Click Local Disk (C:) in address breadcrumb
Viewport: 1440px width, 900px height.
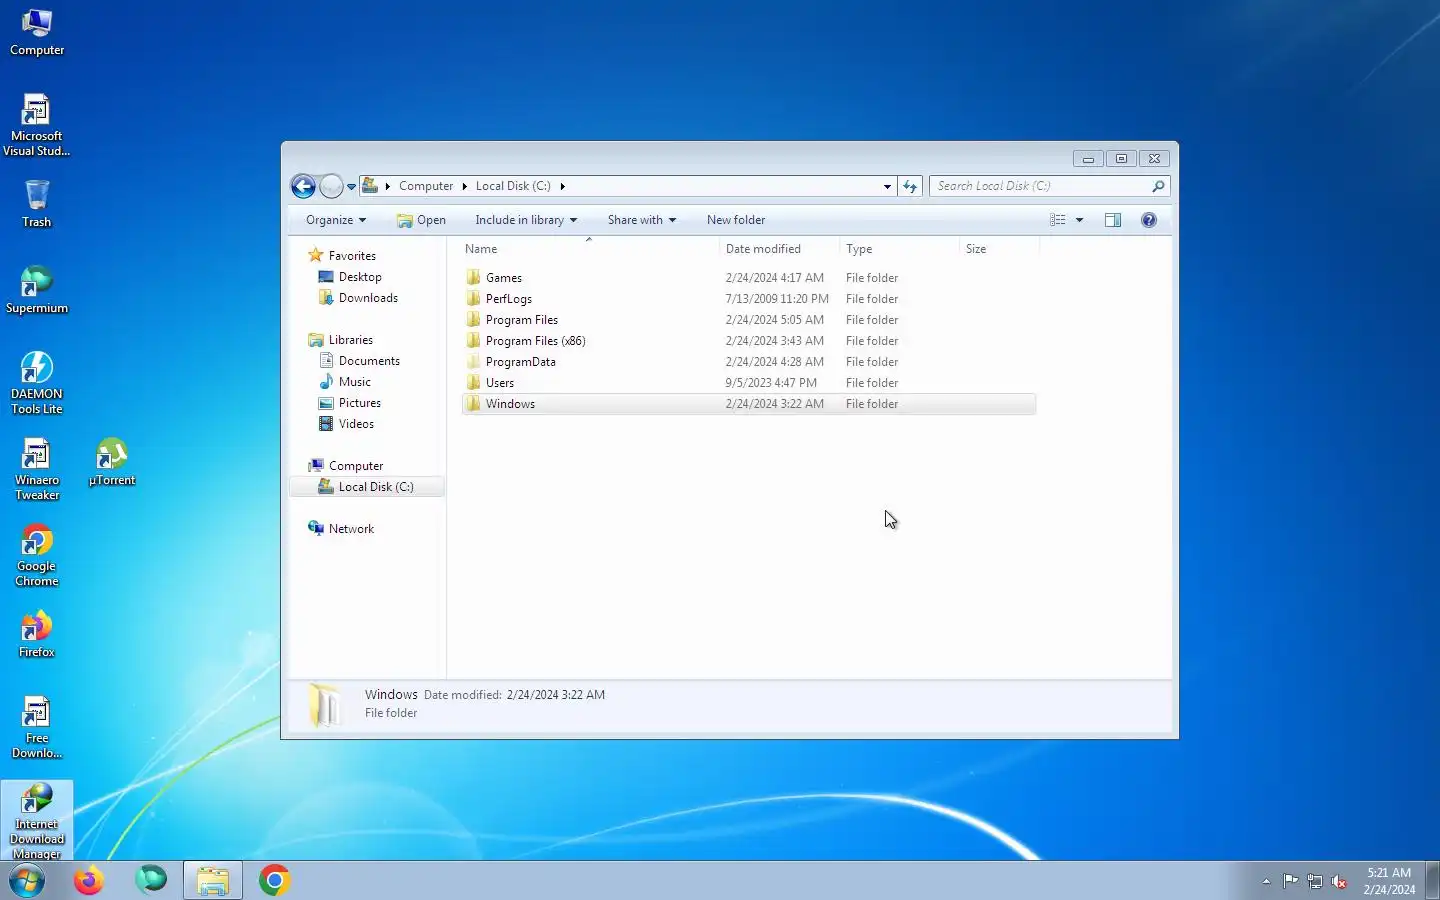[513, 186]
